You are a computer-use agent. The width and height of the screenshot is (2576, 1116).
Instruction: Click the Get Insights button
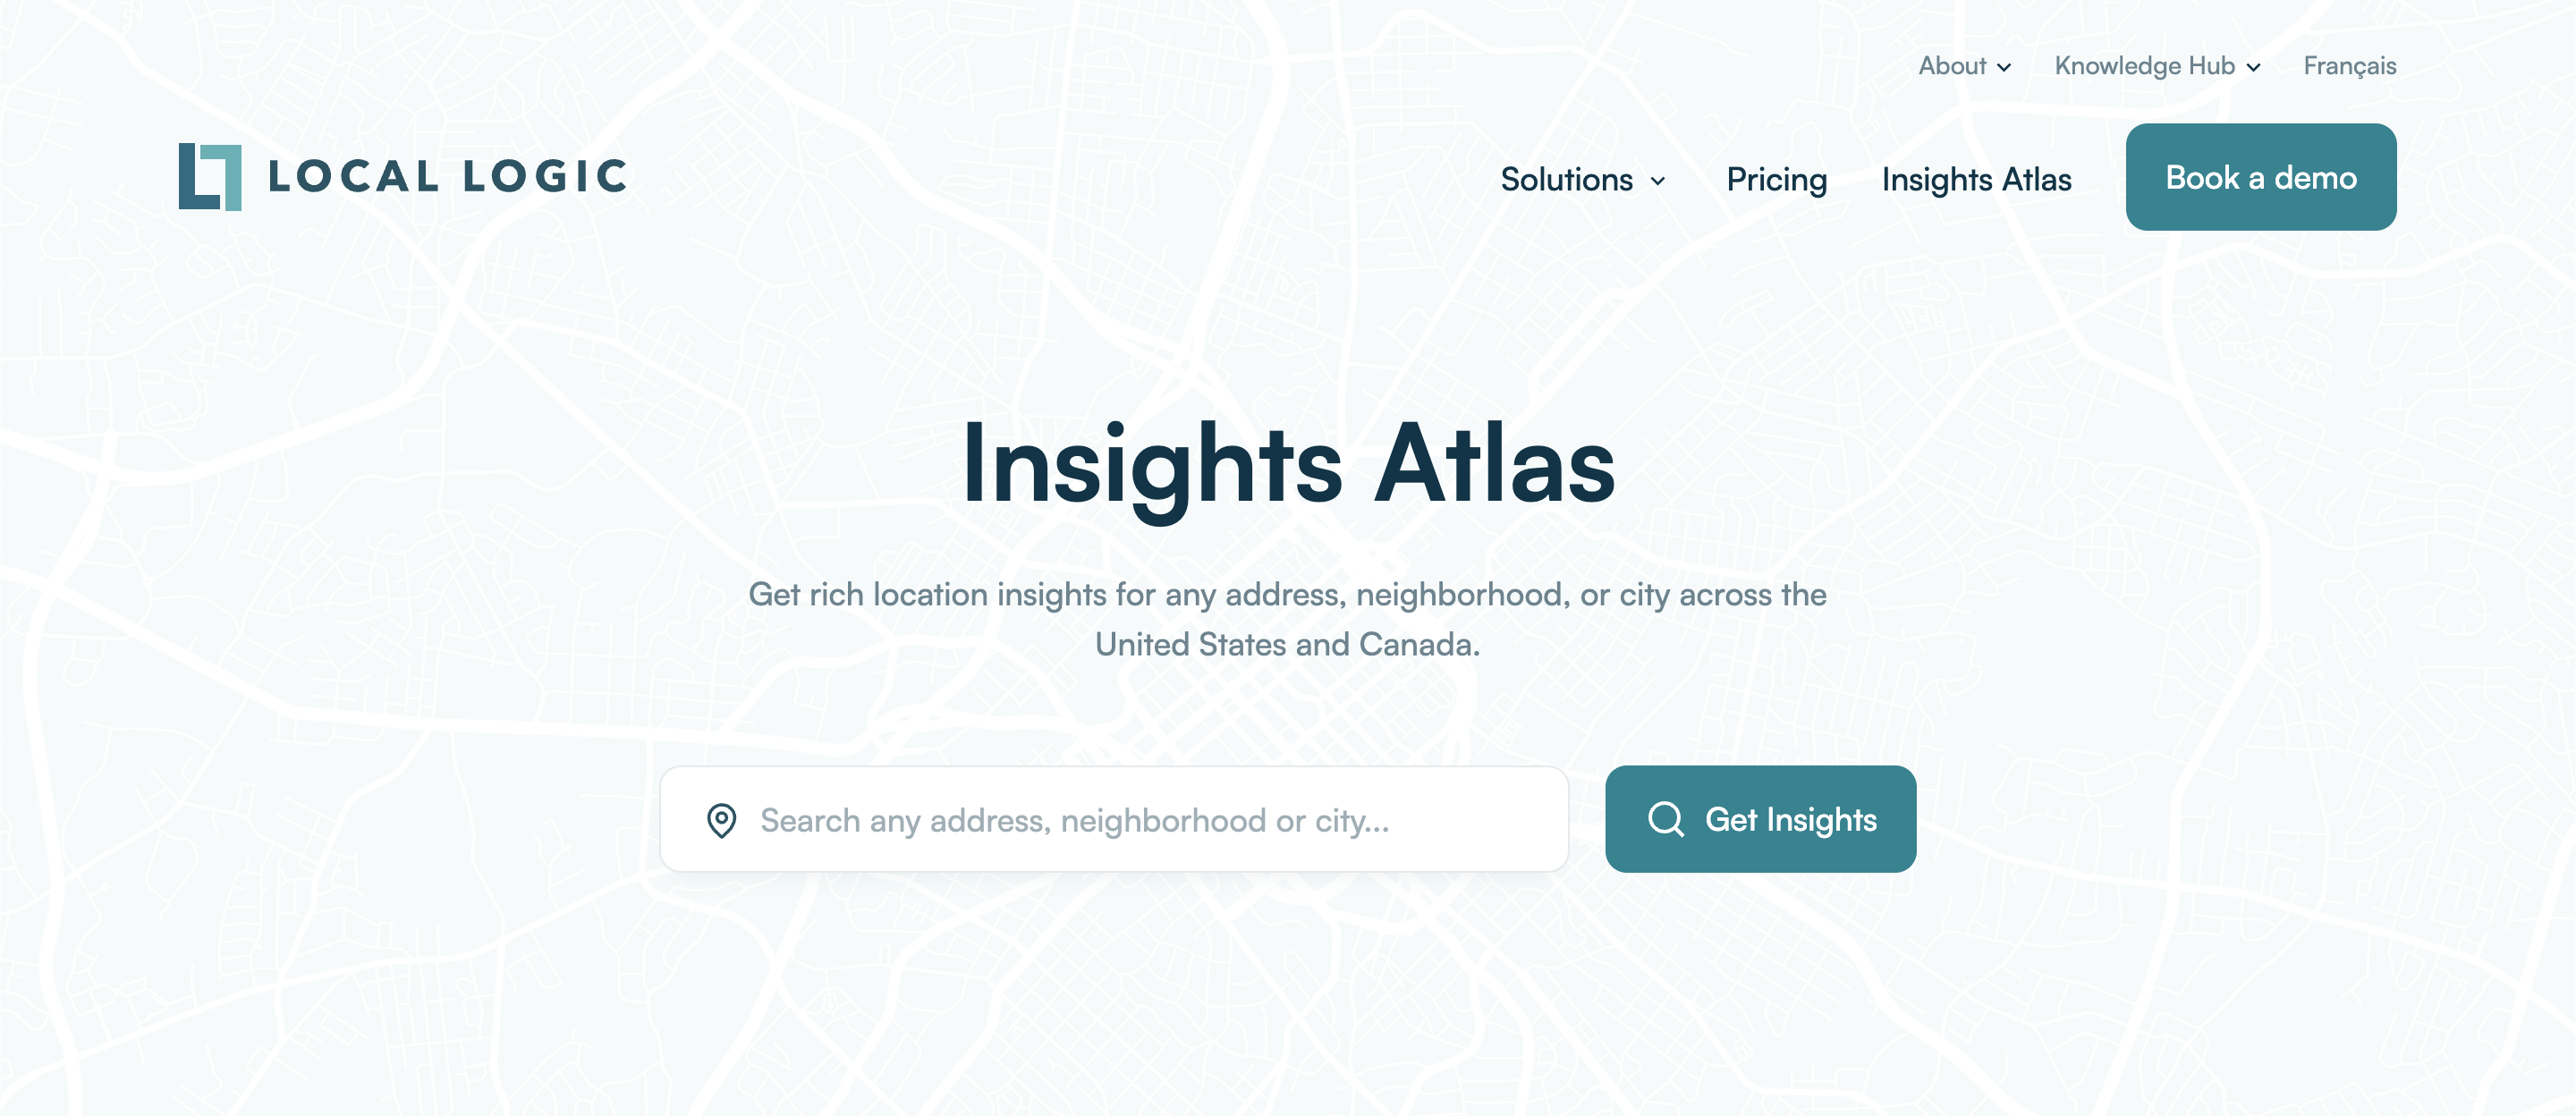point(1761,818)
